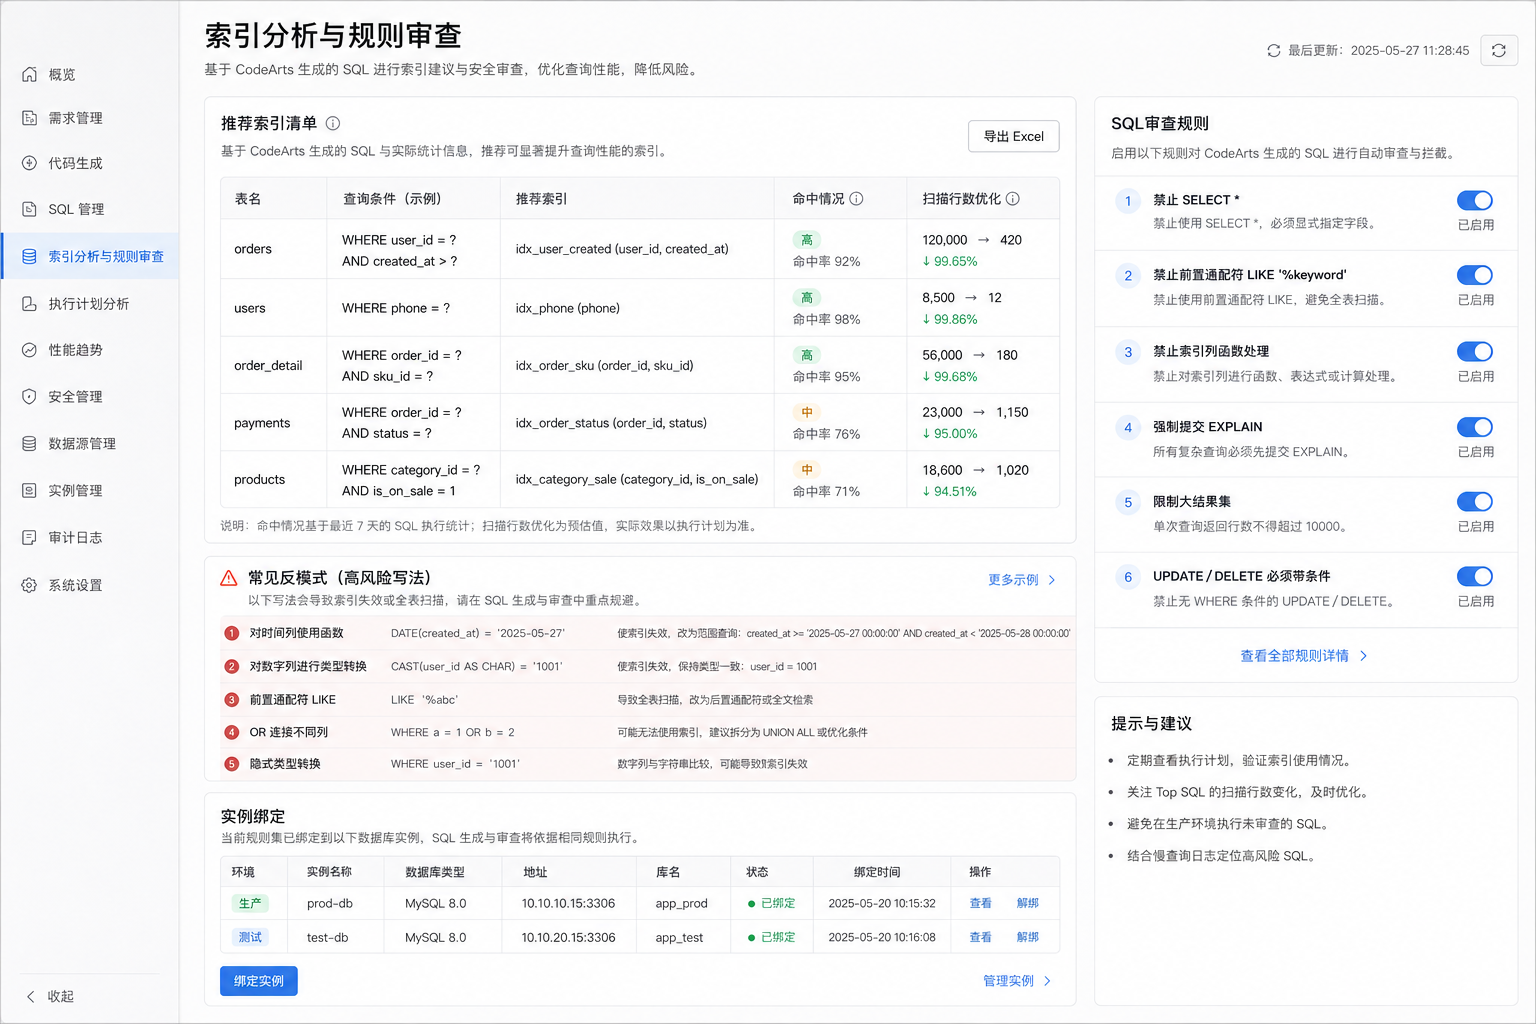Go to 代码生成 menu item
The image size is (1536, 1024).
click(90, 163)
